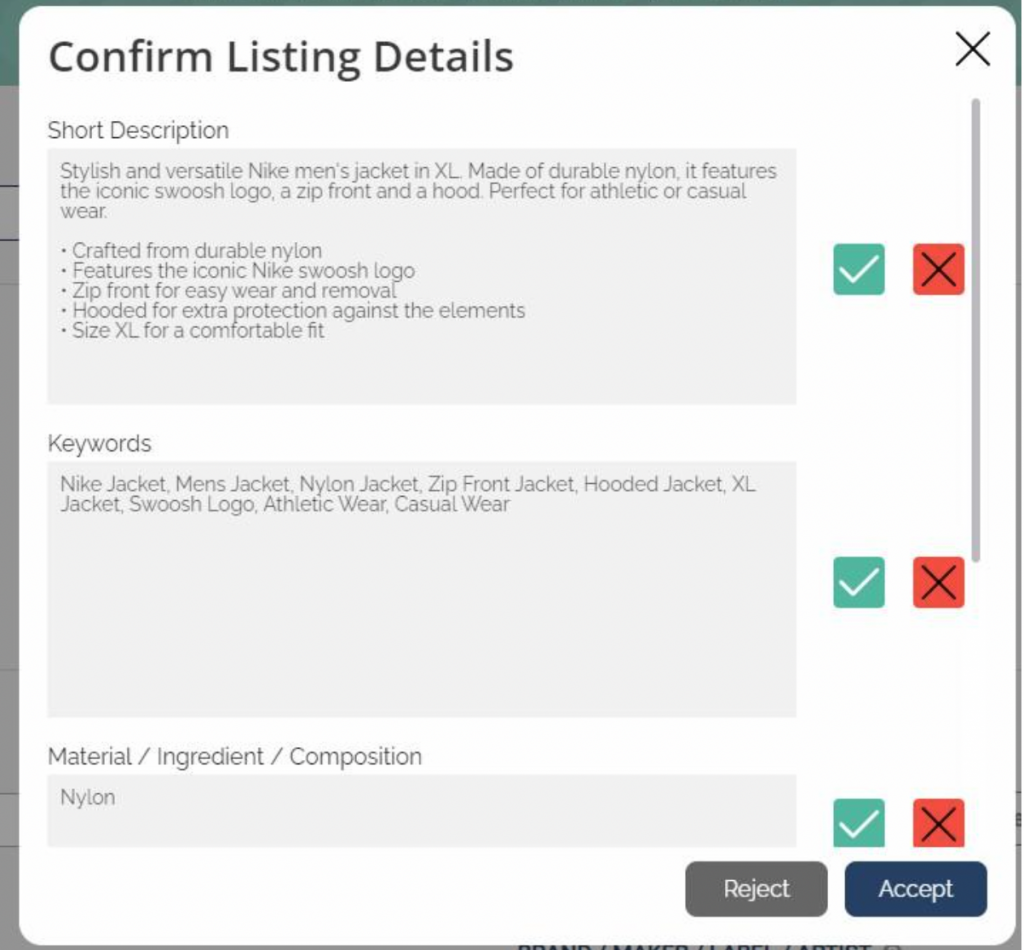This screenshot has height=950, width=1024.
Task: Approve the Short Description with green checkmark
Action: tap(858, 269)
